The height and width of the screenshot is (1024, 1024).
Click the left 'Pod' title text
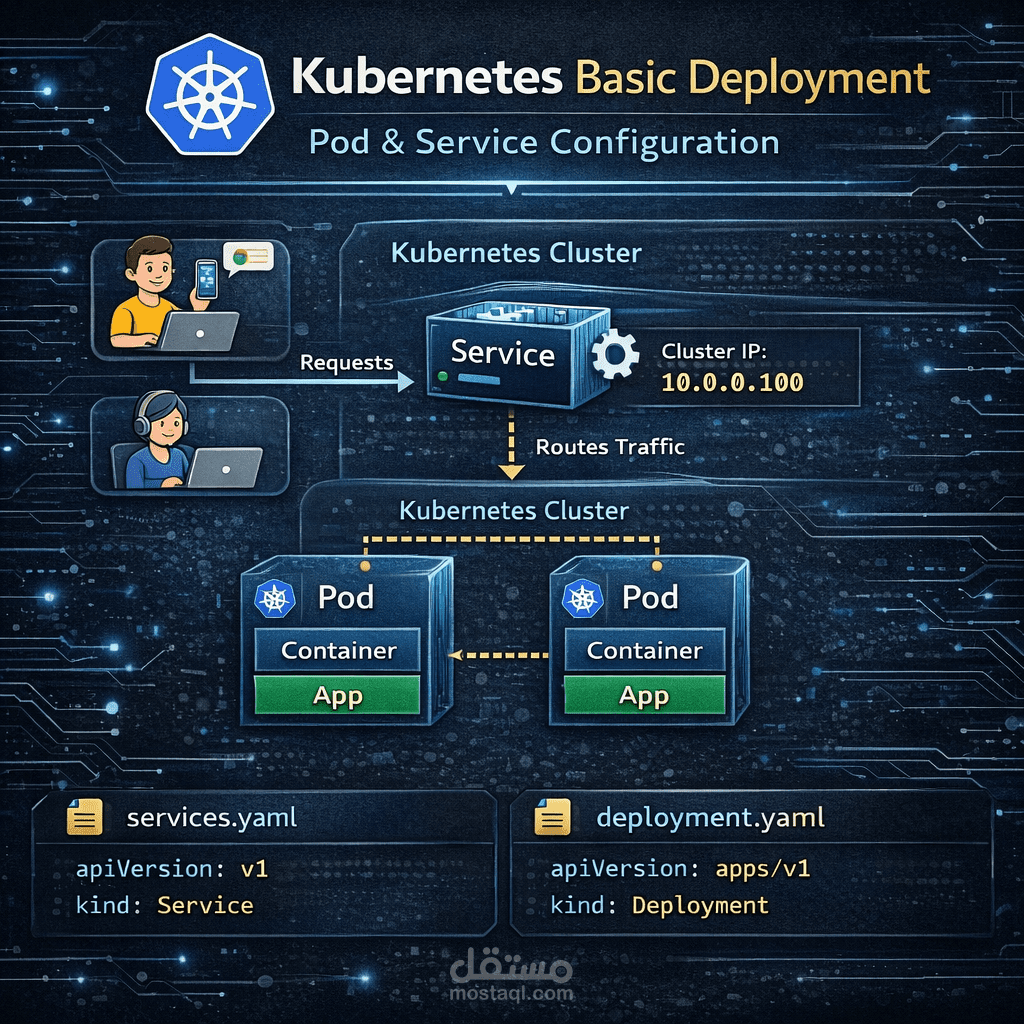pos(345,598)
